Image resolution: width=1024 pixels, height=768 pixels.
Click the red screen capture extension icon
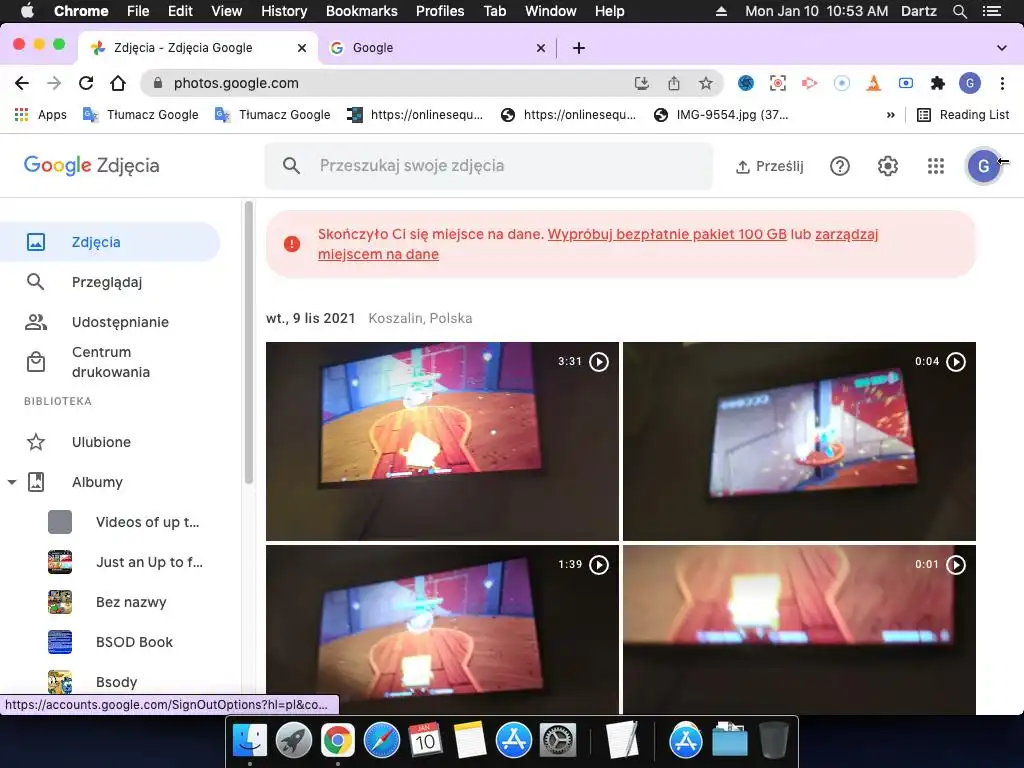[777, 83]
